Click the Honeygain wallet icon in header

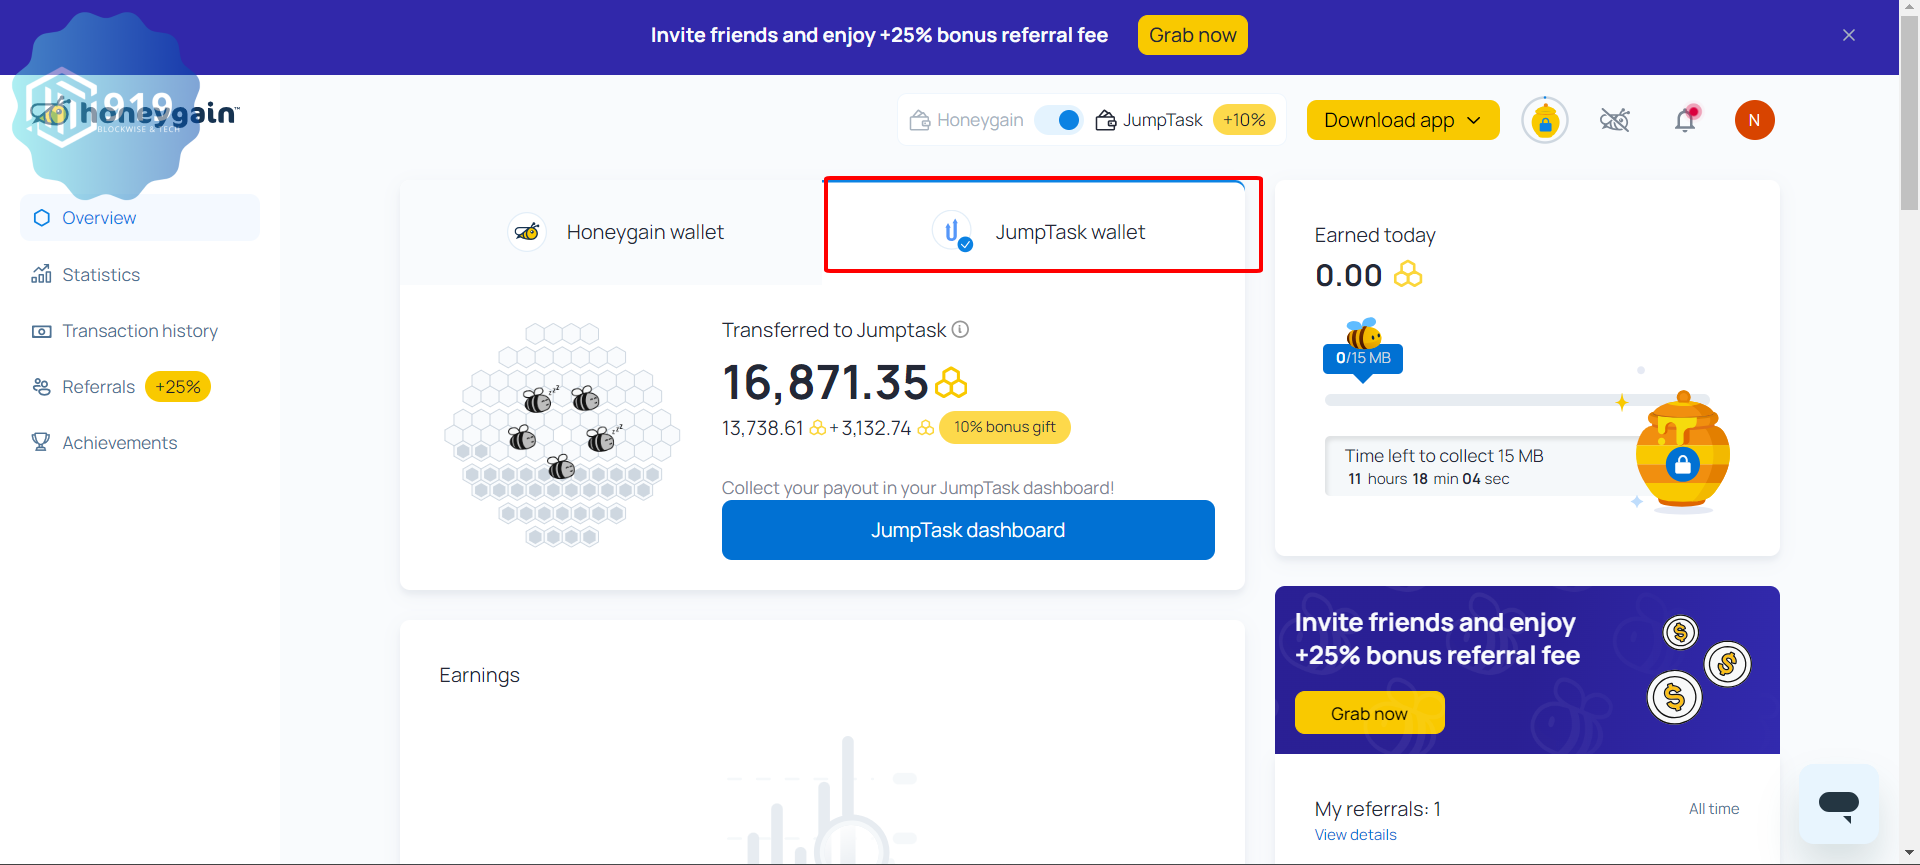(x=919, y=120)
